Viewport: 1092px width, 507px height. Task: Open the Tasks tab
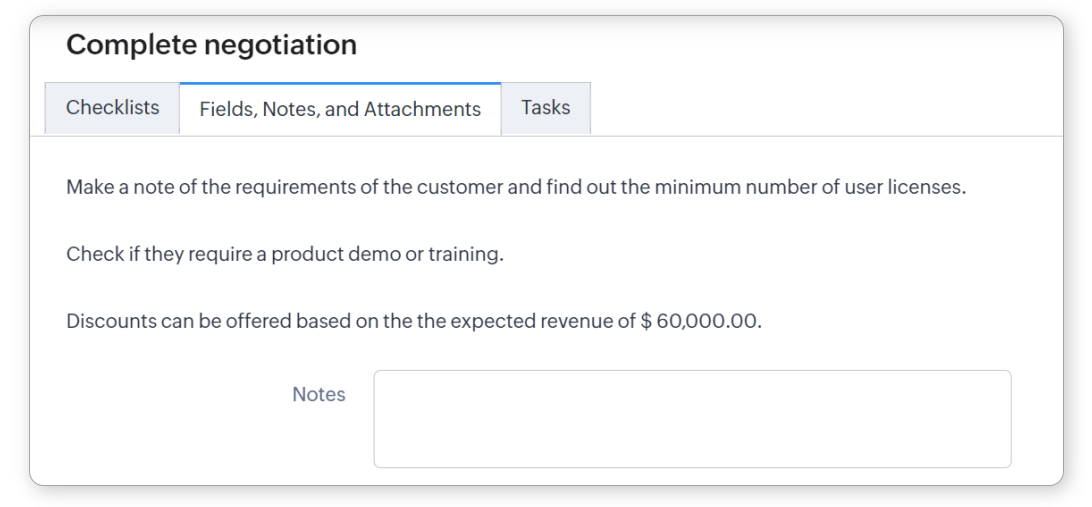[x=545, y=108]
